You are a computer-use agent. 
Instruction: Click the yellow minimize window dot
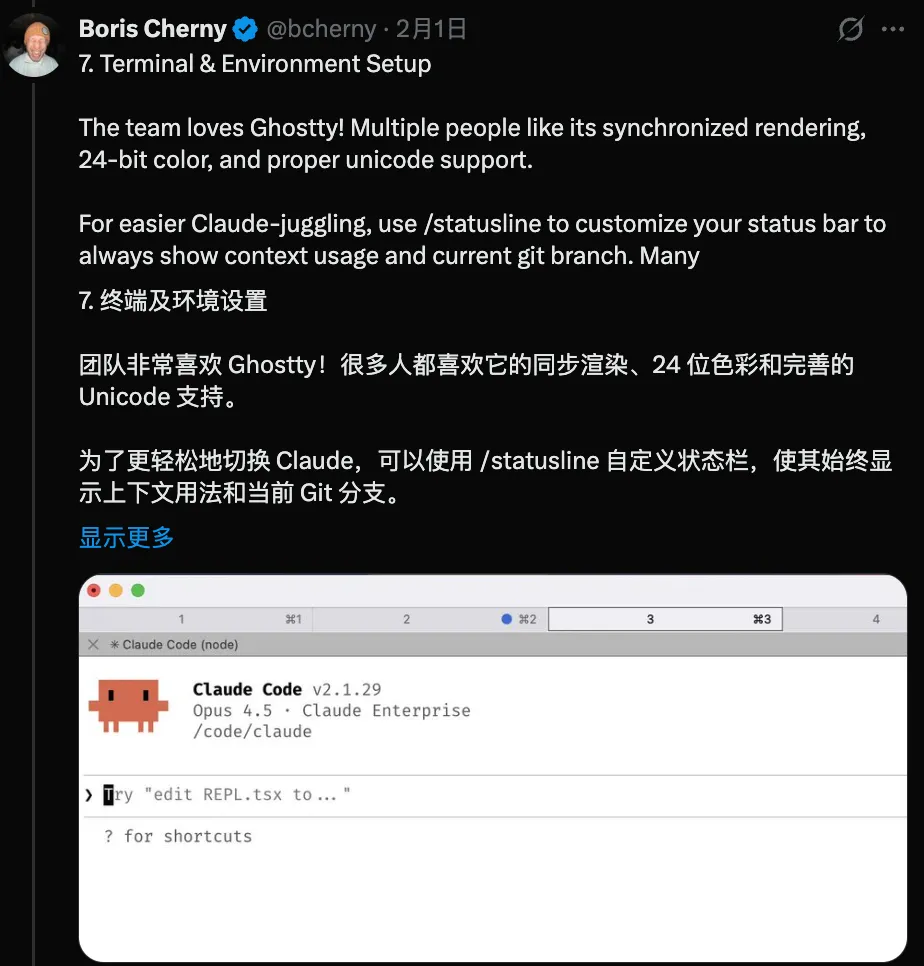[x=116, y=590]
